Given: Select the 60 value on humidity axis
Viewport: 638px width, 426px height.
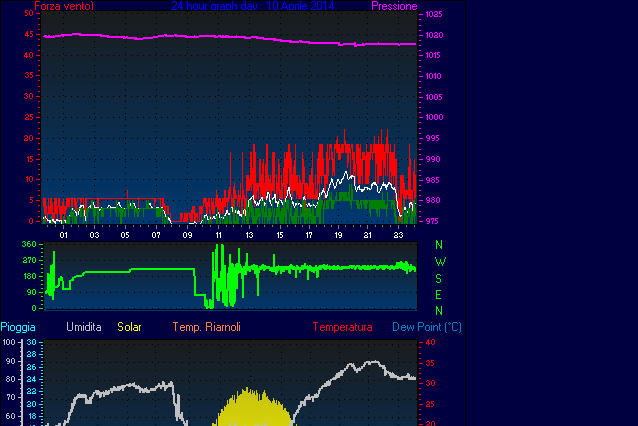Looking at the screenshot, I should click(x=10, y=416).
